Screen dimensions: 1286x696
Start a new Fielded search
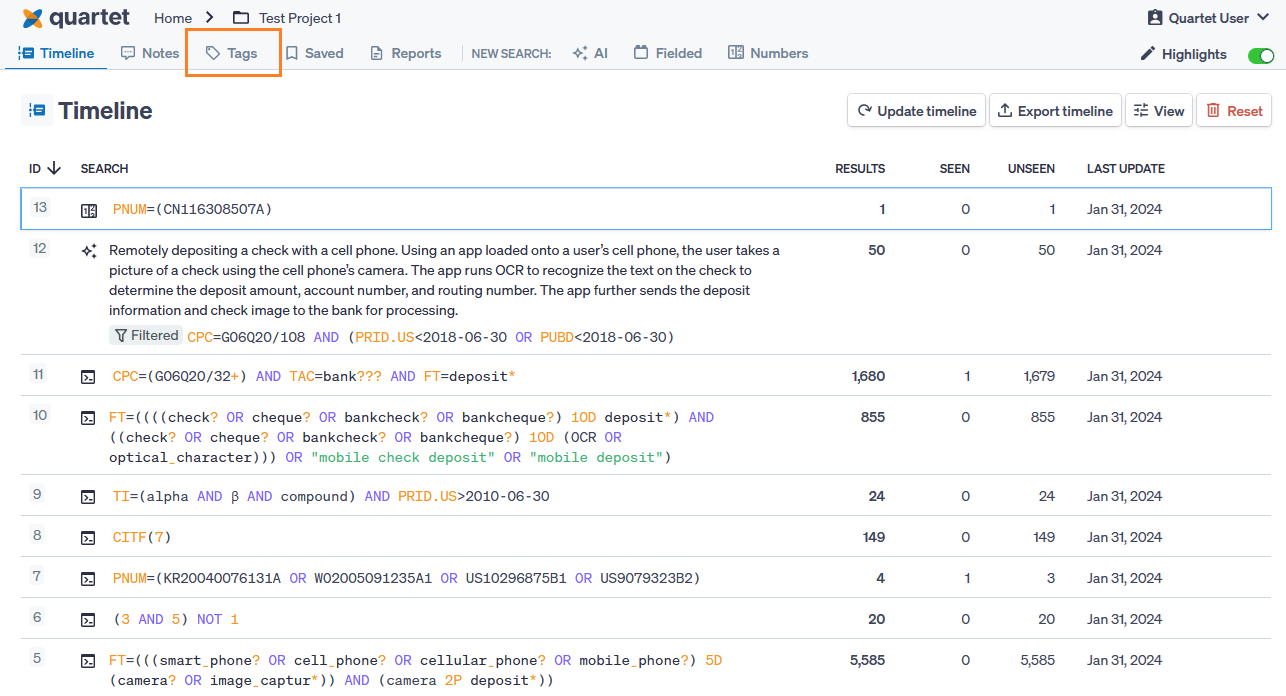click(668, 54)
